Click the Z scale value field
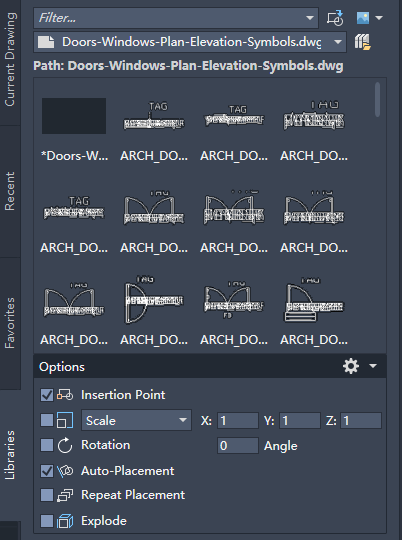 (x=361, y=420)
